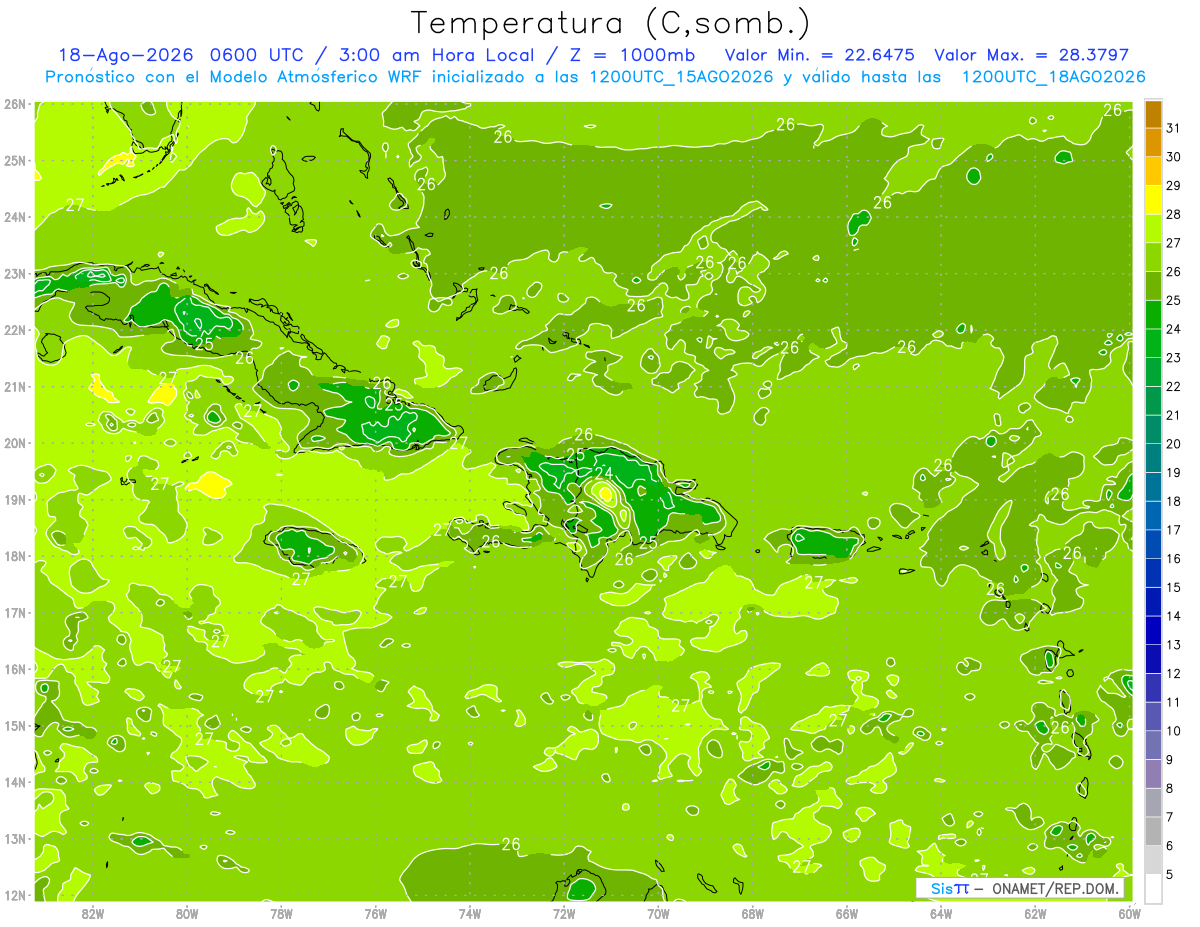Click the legend value label "13"
This screenshot has height=927, width=1200.
coord(1174,644)
